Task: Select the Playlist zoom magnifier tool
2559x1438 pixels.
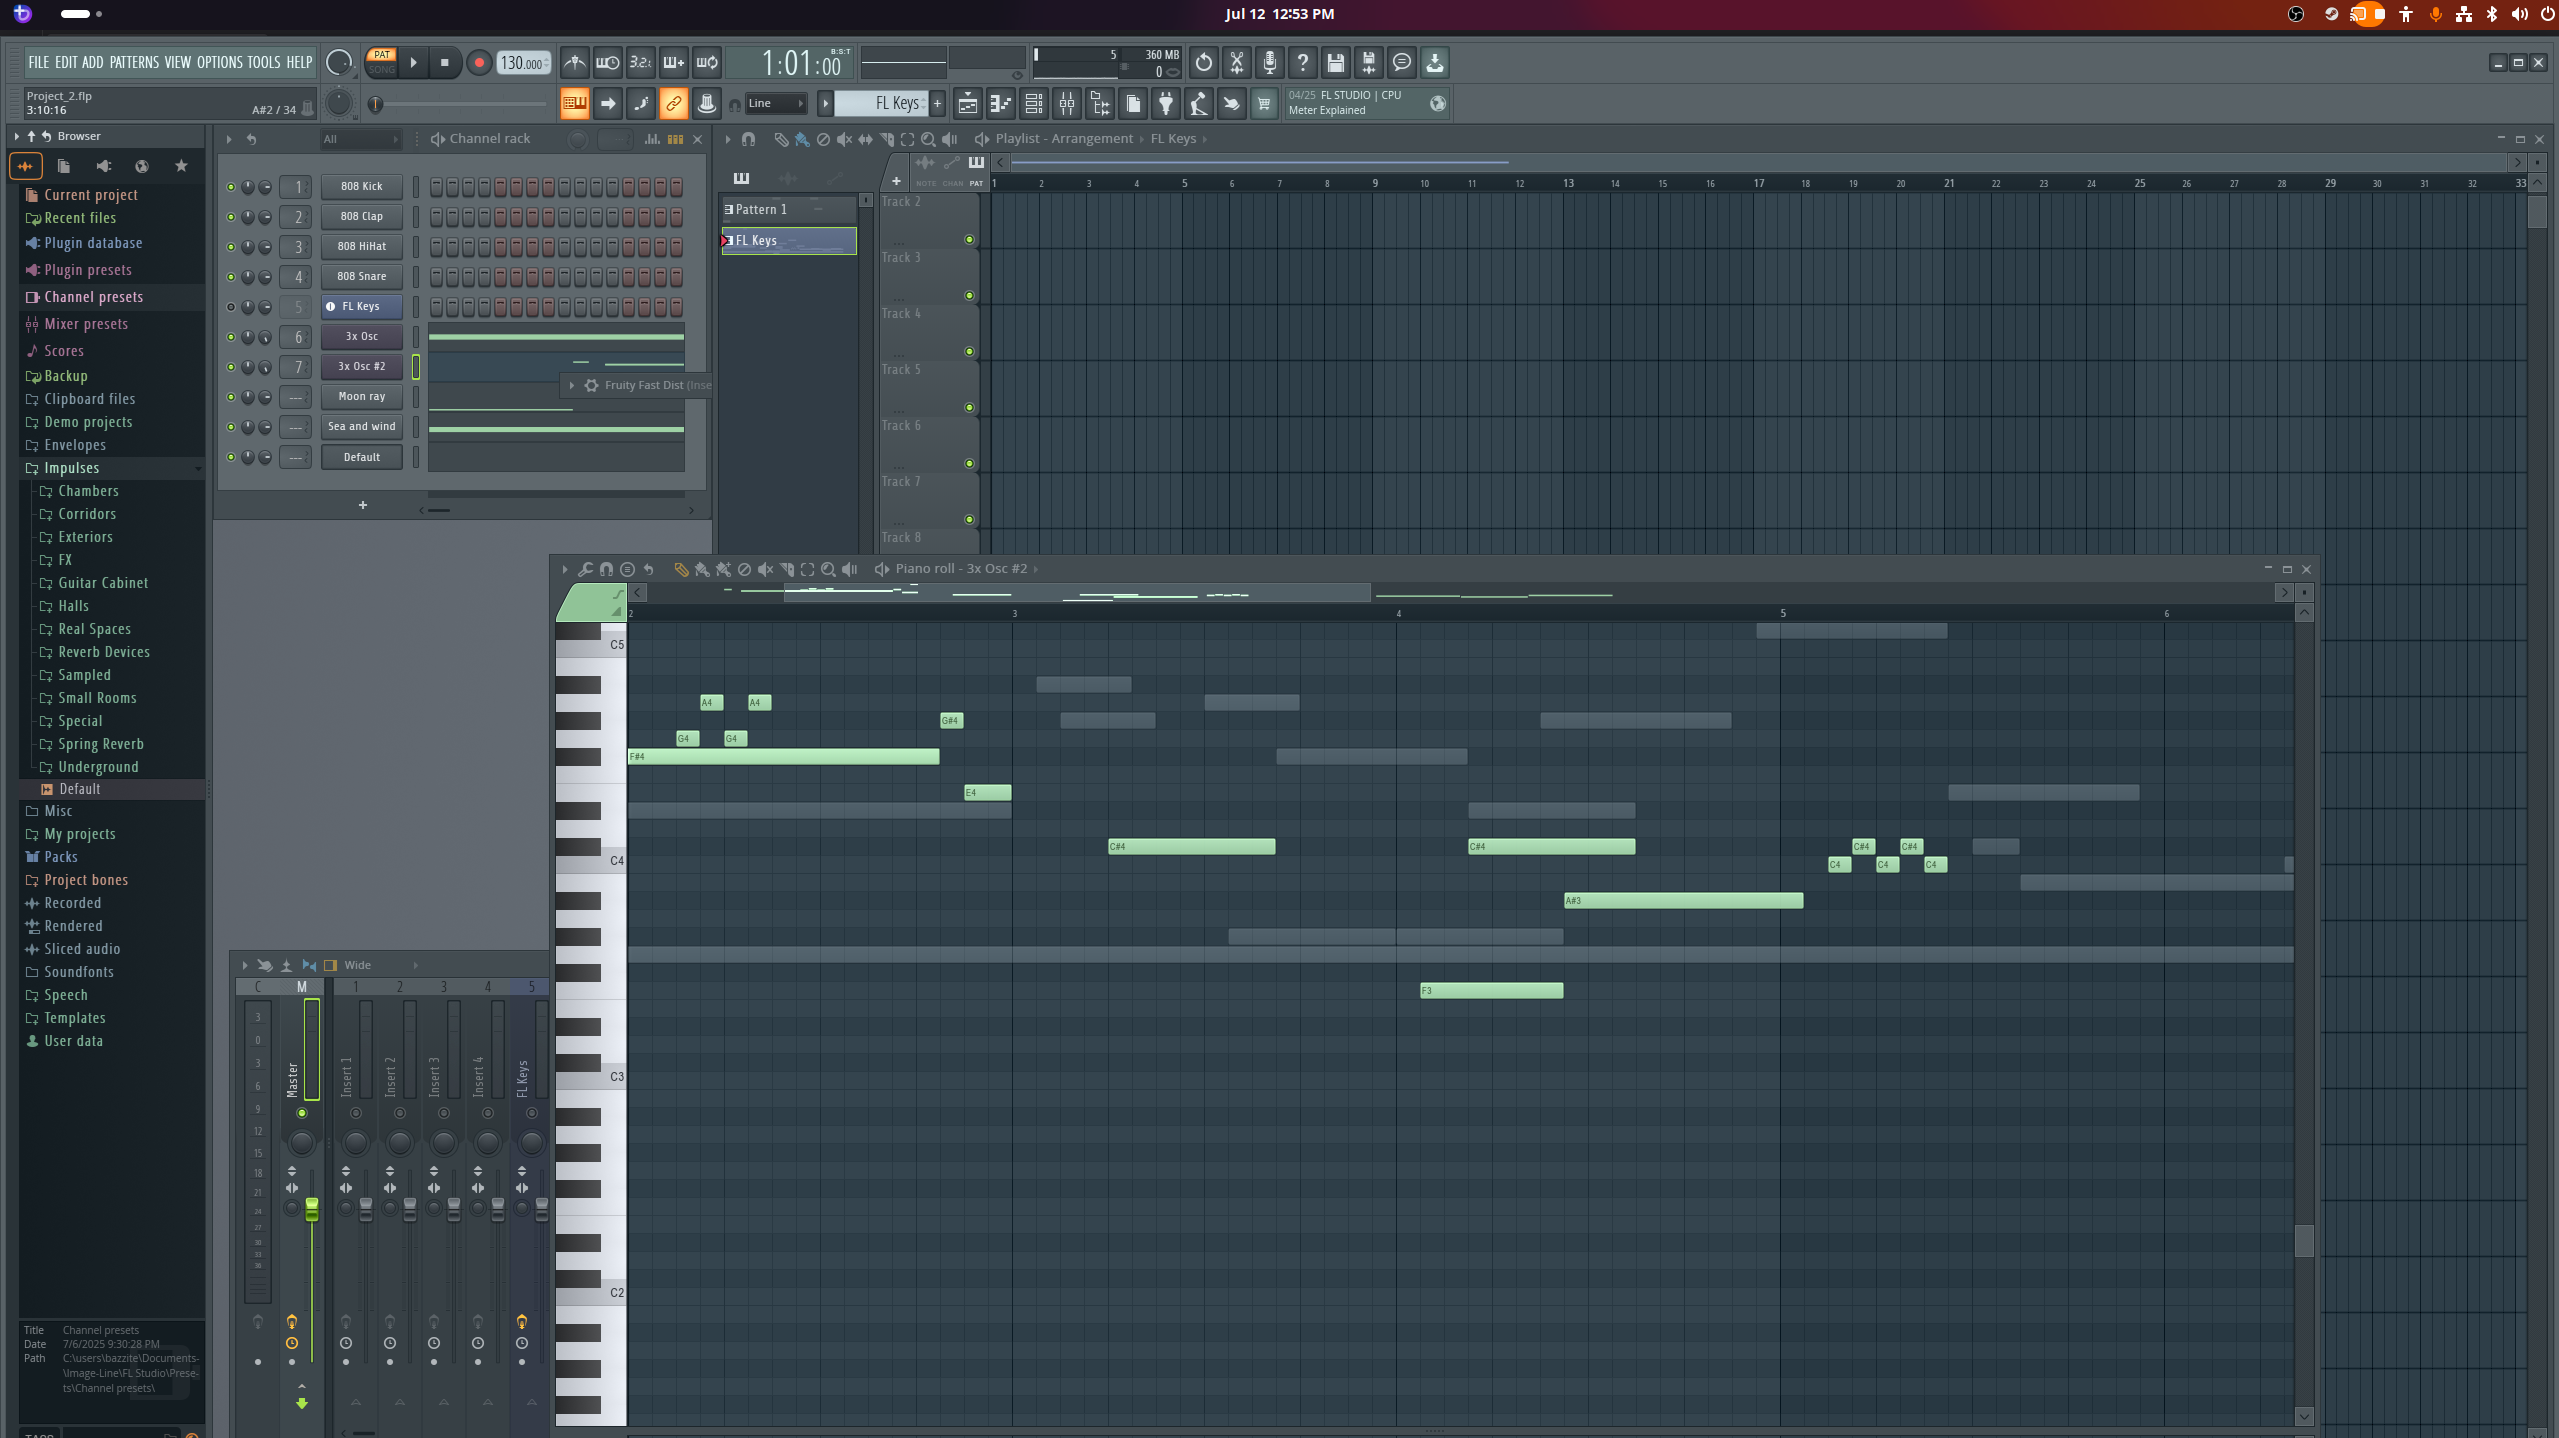Action: [x=929, y=139]
